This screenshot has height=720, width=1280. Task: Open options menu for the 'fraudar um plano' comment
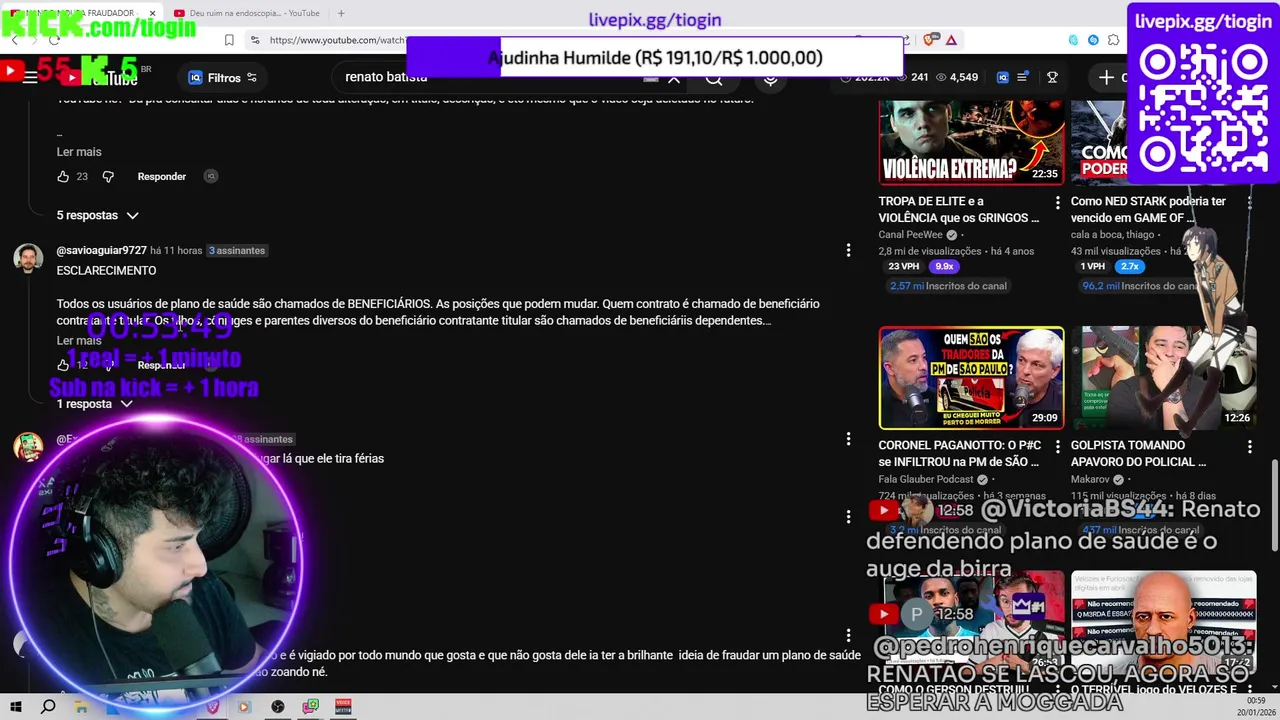tap(848, 635)
